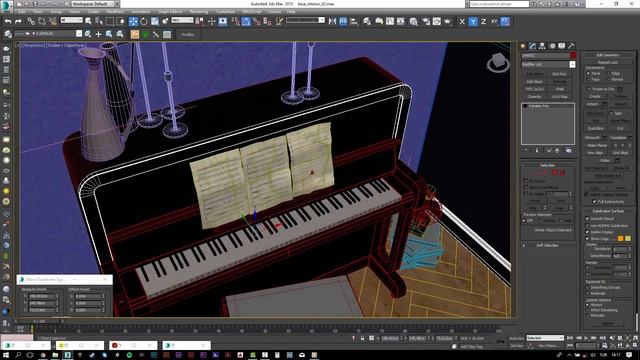This screenshot has width=640, height=360.
Task: Open the selection filter dropdown
Action: pyautogui.click(x=71, y=20)
